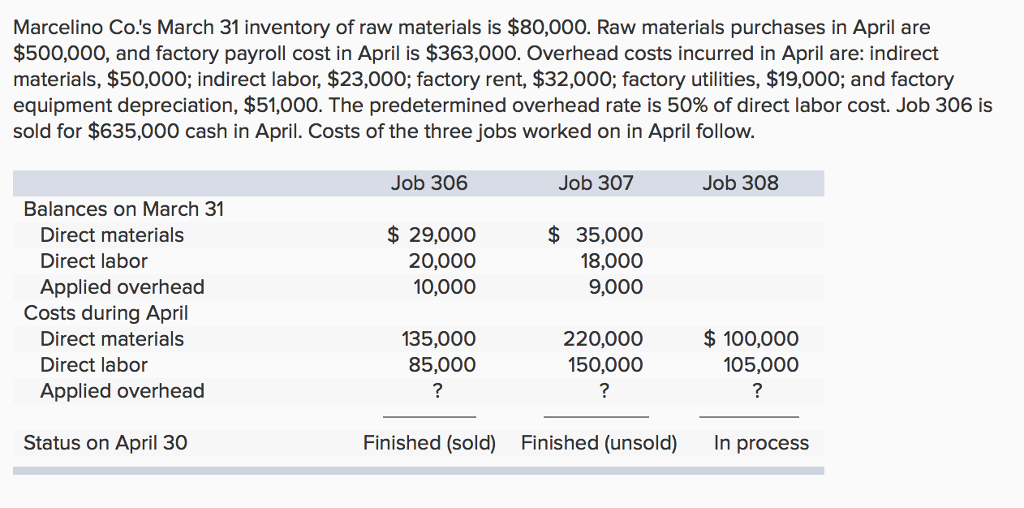
Task: Click the $ 100,000 cell for Job 308
Action: coord(752,339)
